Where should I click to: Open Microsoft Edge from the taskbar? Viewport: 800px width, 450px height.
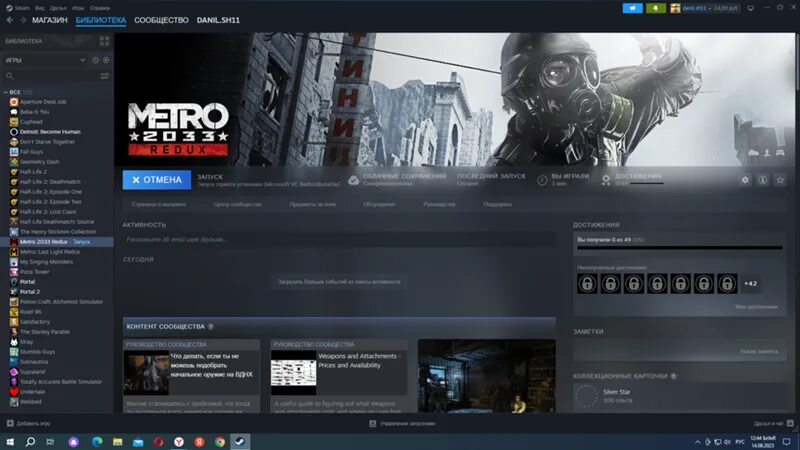[97, 442]
